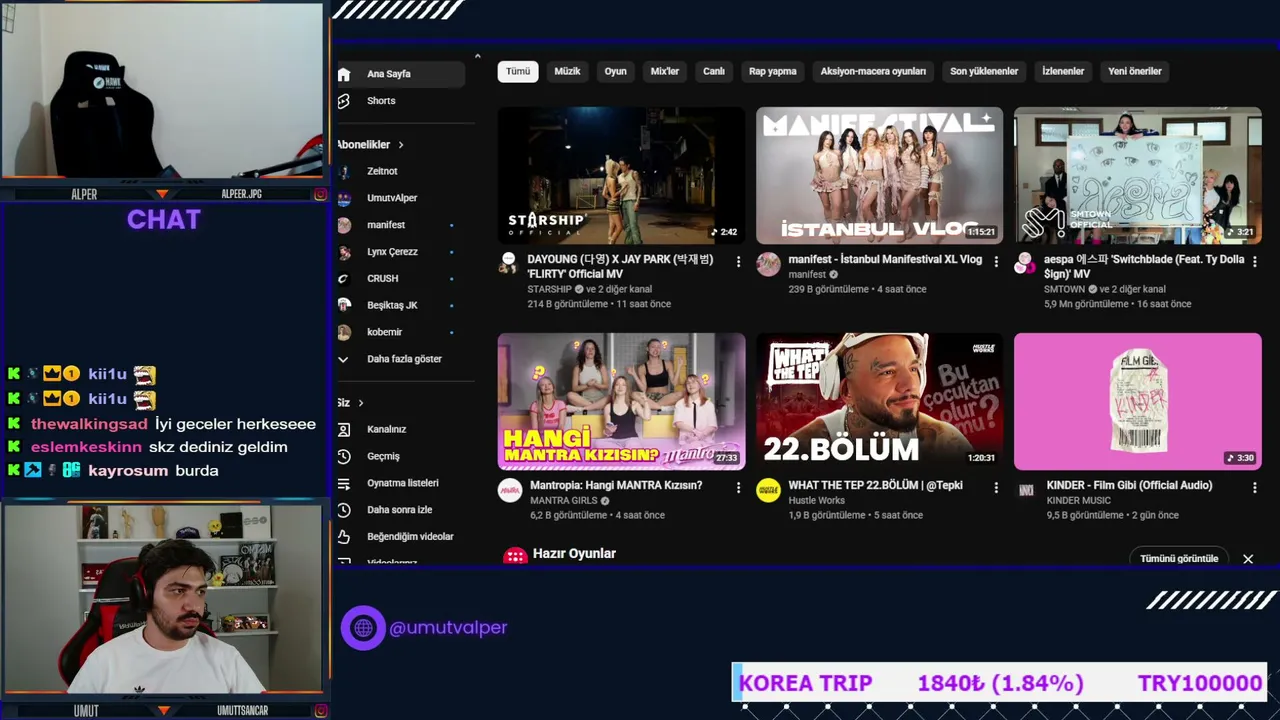
Task: Click Instagram icon next to UMUTTSANCAR
Action: 320,711
